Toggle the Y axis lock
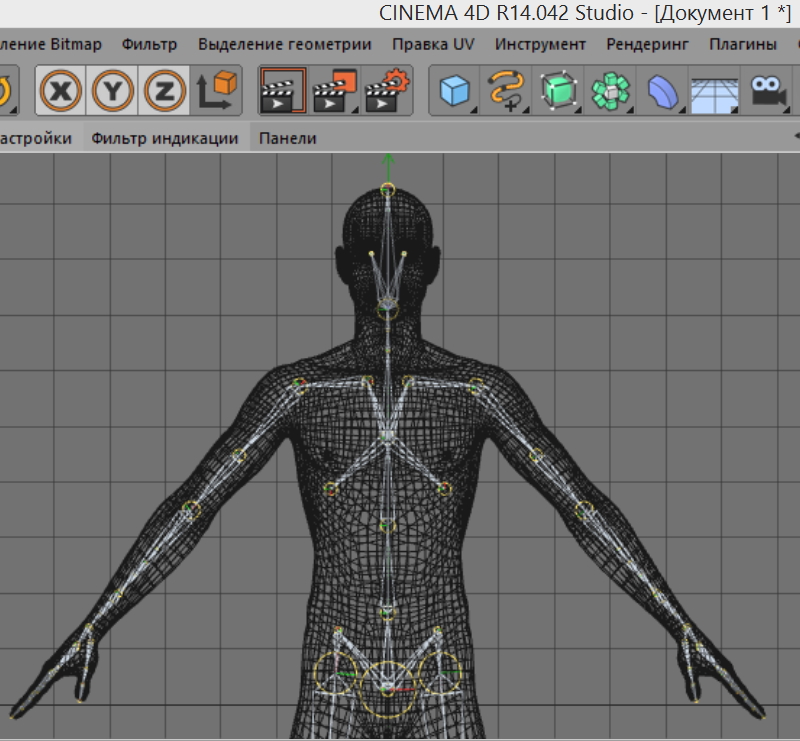This screenshot has height=741, width=800. coord(113,91)
